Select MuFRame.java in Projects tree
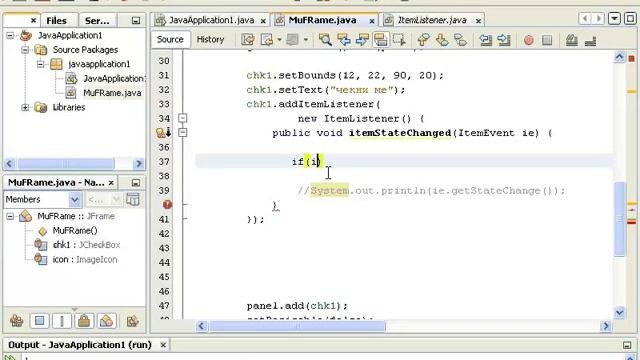This screenshot has height=360, width=640. pyautogui.click(x=112, y=93)
